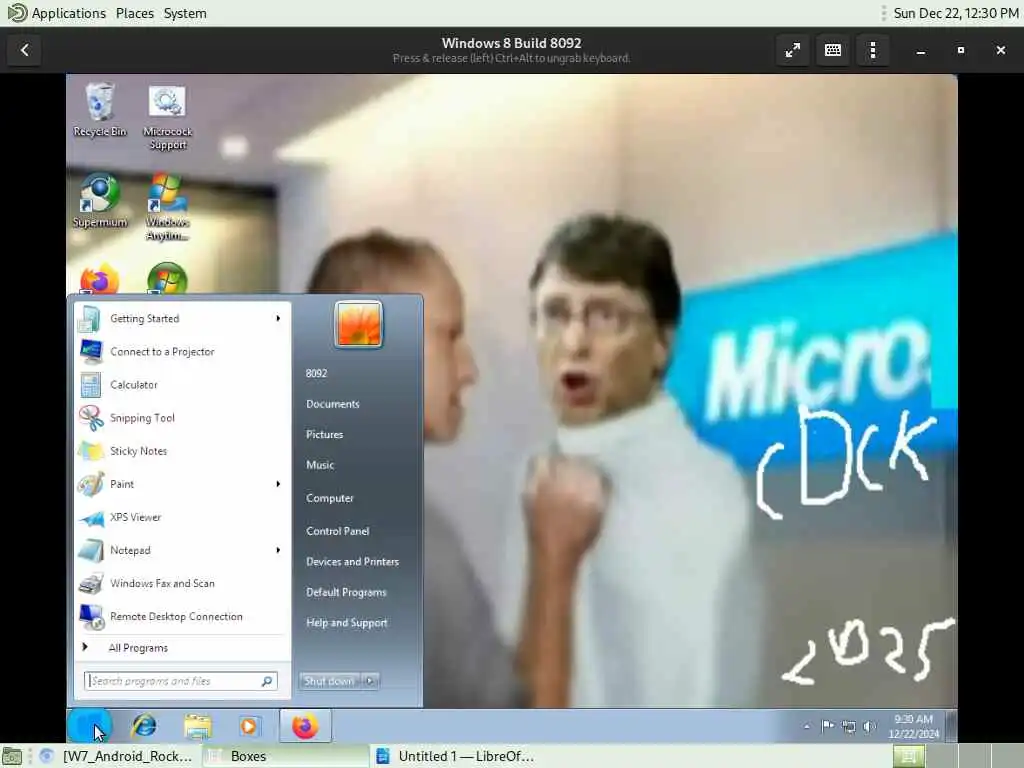1024x768 pixels.
Task: Click the Windows Start orb button
Action: pyautogui.click(x=89, y=726)
